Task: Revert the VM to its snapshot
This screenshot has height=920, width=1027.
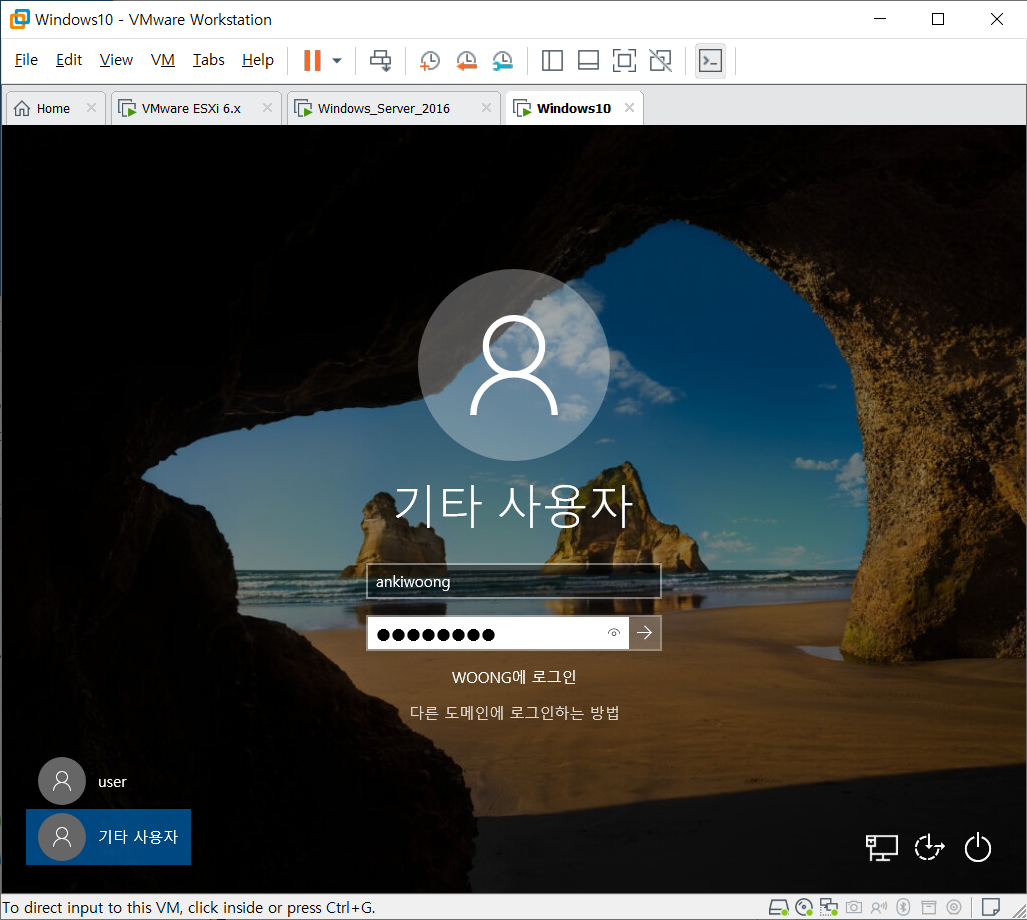Action: [x=466, y=61]
